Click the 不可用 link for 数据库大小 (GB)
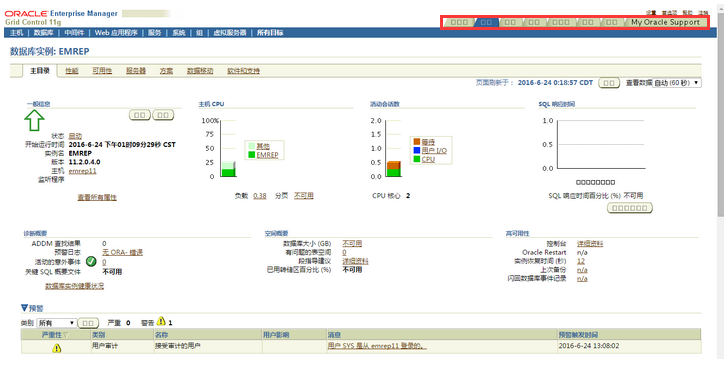 [352, 243]
